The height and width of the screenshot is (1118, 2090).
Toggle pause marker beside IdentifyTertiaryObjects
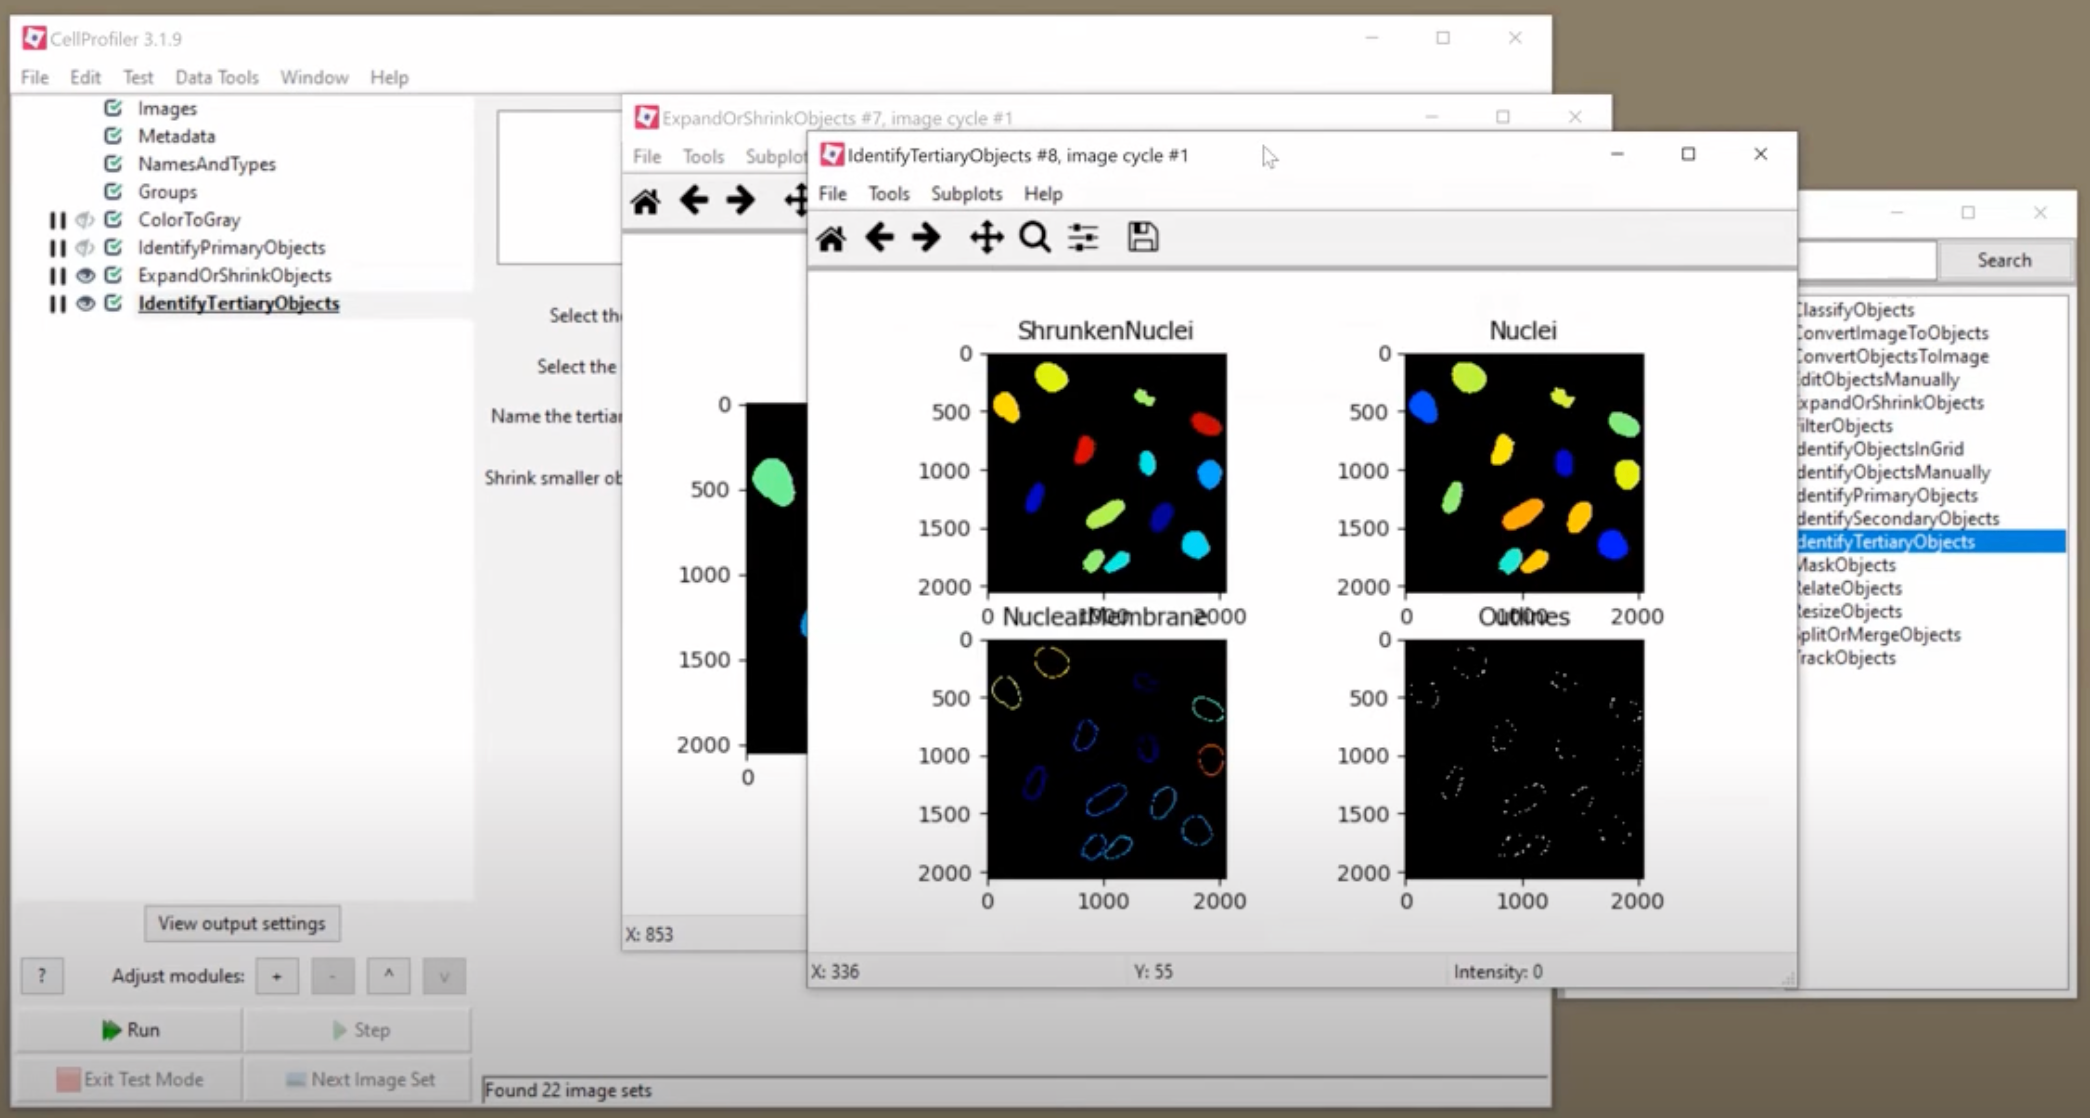click(x=57, y=304)
